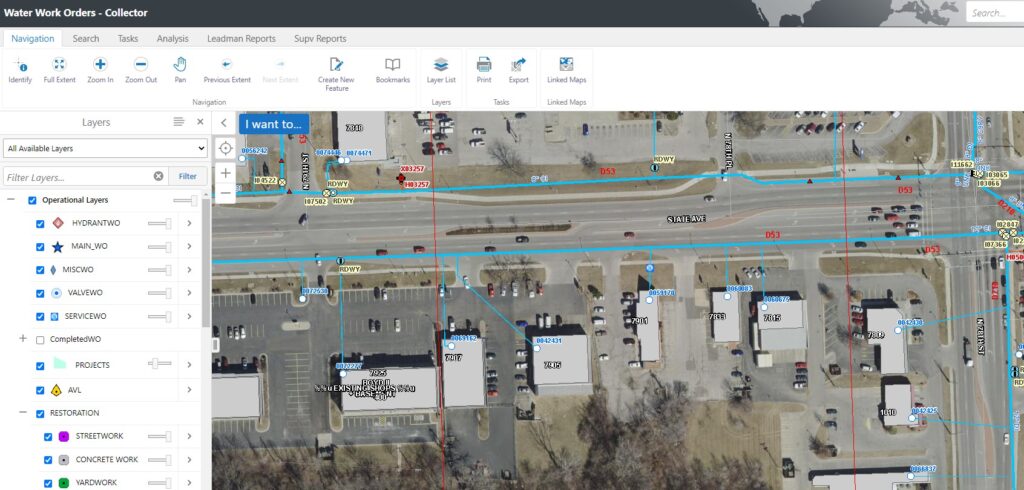Adjust the PROJECTS transparency slider
Viewport: 1024px width, 490px height.
pyautogui.click(x=160, y=363)
